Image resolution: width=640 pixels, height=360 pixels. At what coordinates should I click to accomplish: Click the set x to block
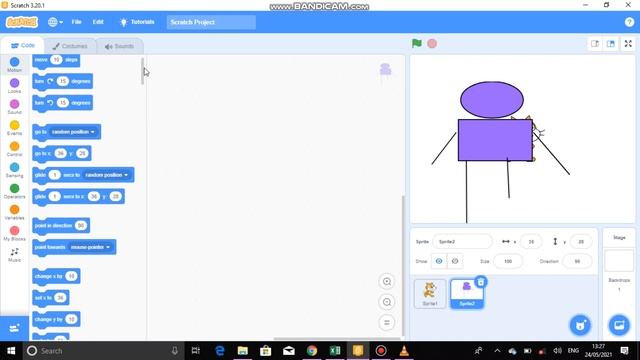click(x=51, y=298)
